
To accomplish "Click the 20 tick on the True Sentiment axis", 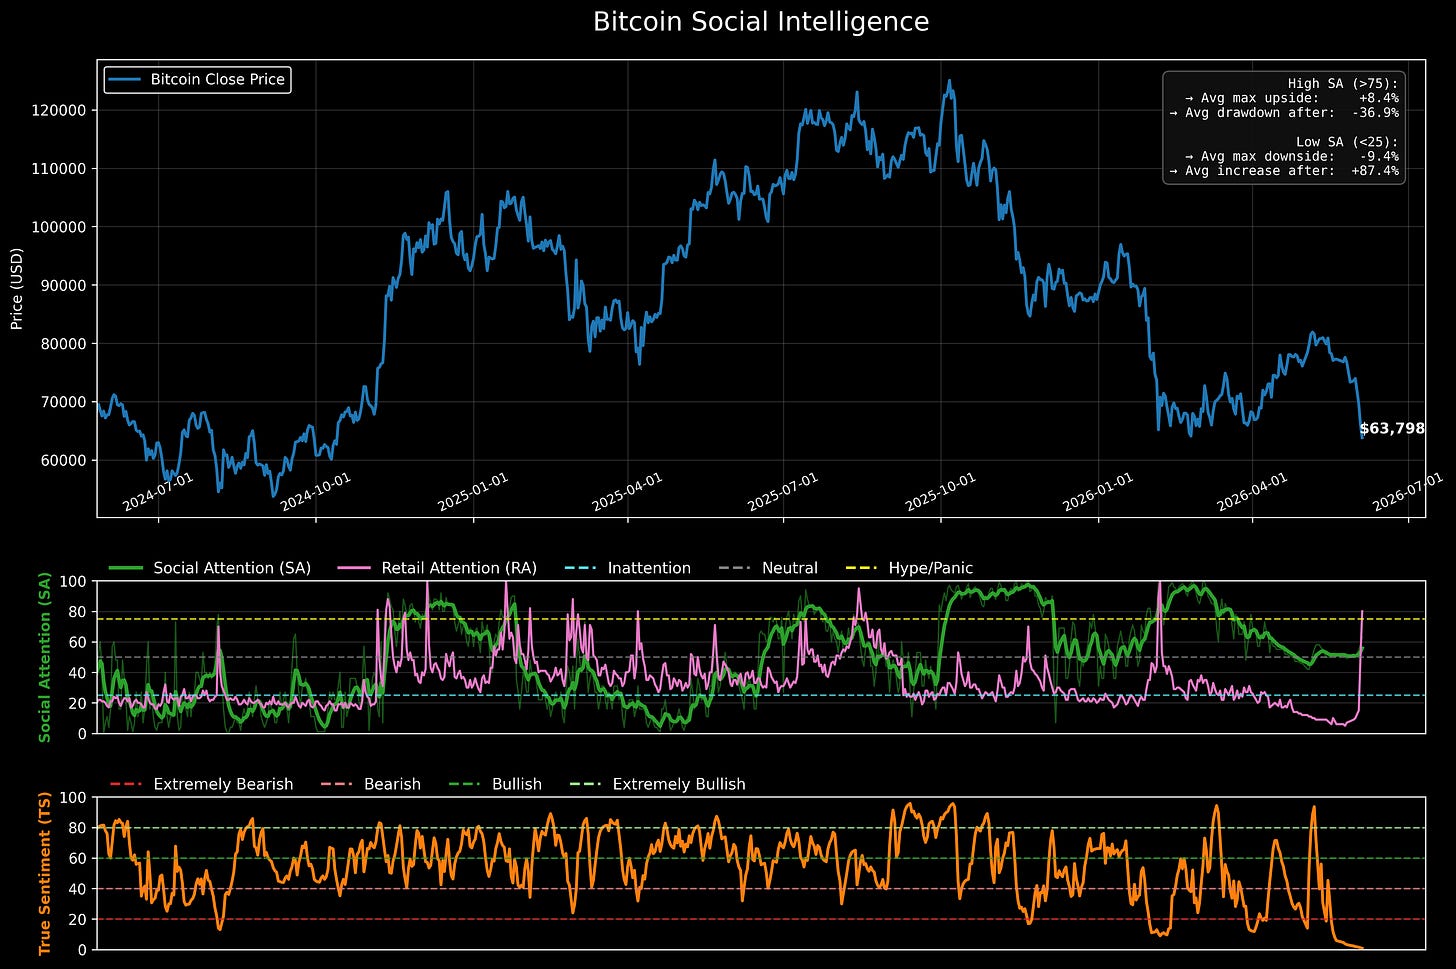I will [x=79, y=920].
